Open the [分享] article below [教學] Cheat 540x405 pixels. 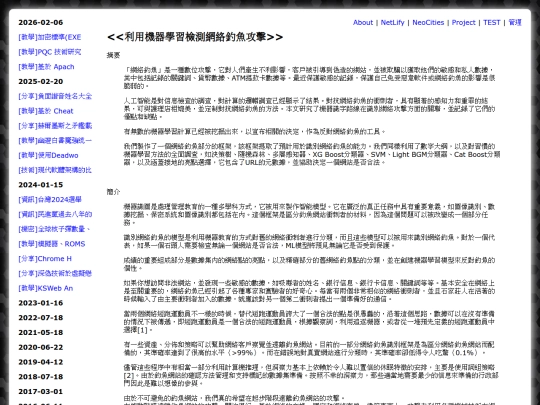[55, 126]
